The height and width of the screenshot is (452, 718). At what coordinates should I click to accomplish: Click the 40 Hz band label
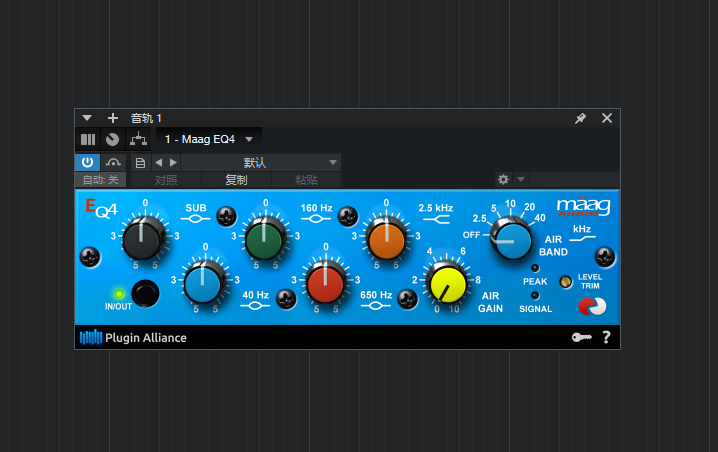point(256,295)
